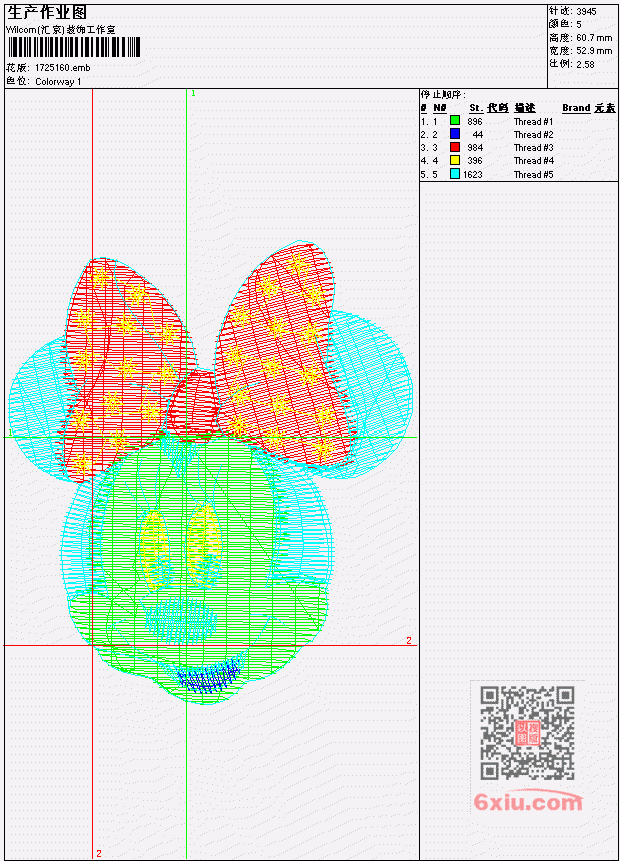Click the red bow center knot
This screenshot has height=861, width=620.
(x=192, y=405)
